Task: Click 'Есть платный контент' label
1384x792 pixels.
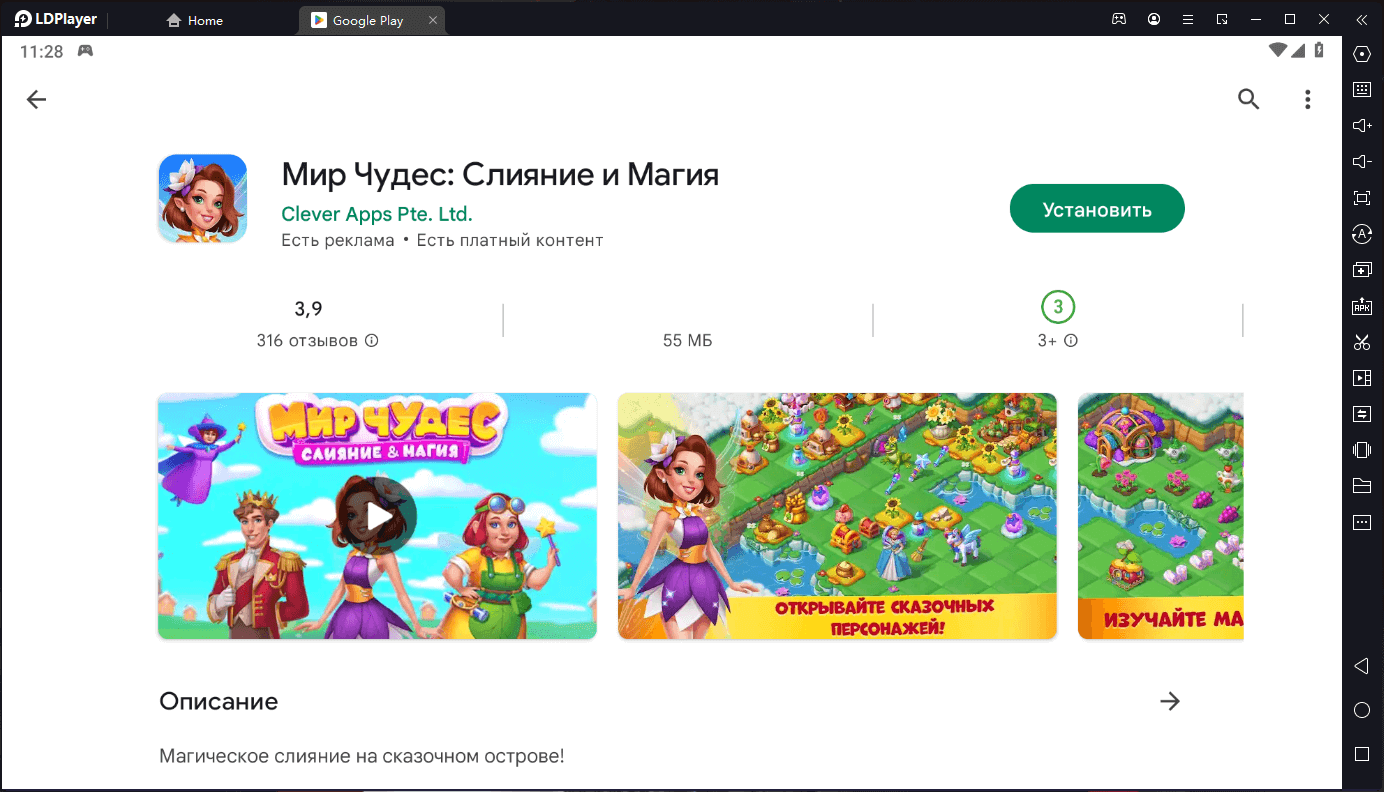Action: pyautogui.click(x=510, y=240)
